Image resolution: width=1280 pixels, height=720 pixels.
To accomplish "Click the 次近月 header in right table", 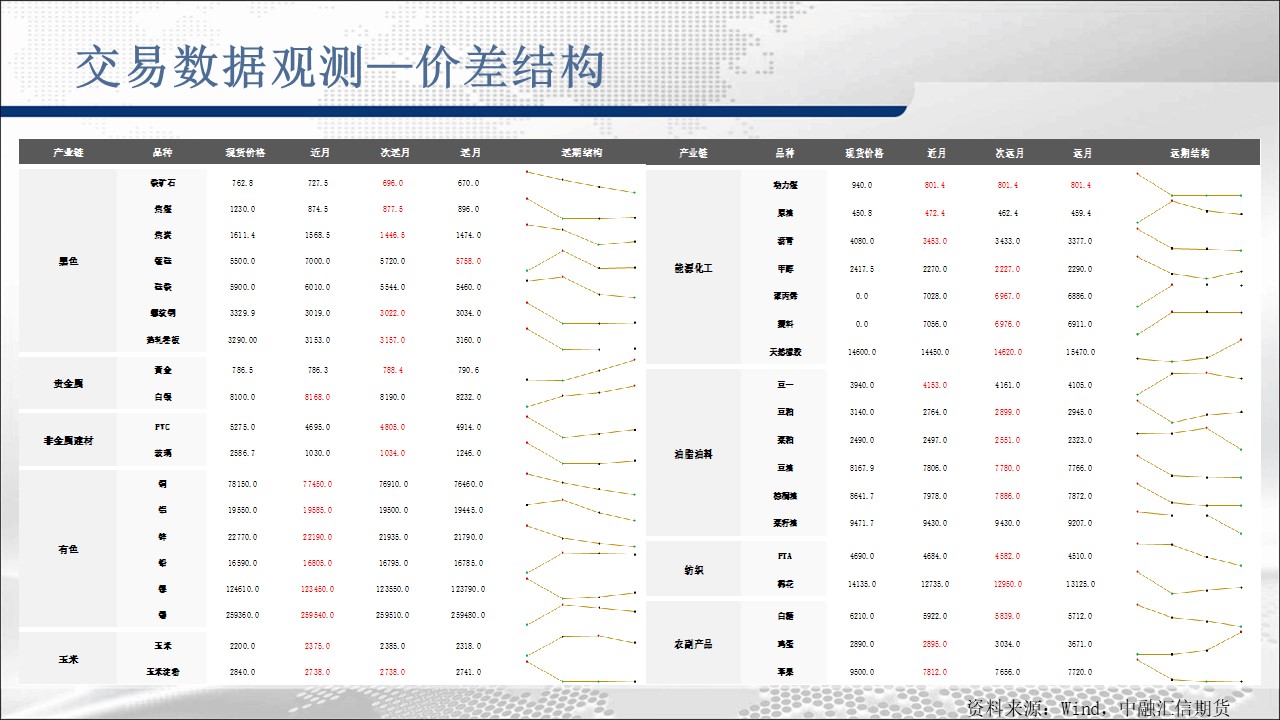I will point(1009,153).
